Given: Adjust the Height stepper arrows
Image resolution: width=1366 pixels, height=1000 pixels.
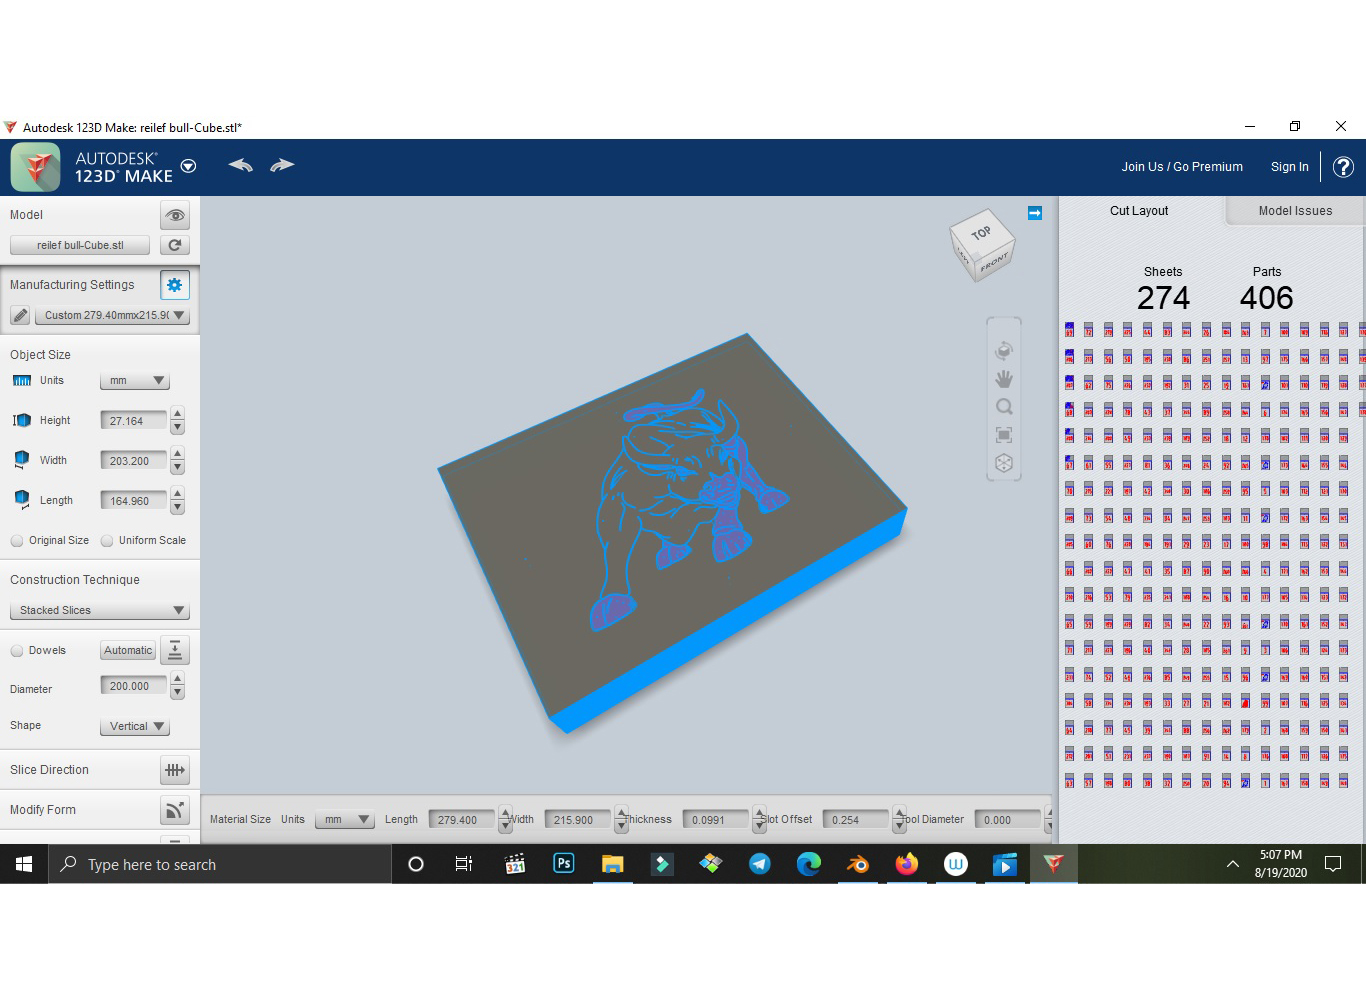Looking at the screenshot, I should [x=177, y=421].
